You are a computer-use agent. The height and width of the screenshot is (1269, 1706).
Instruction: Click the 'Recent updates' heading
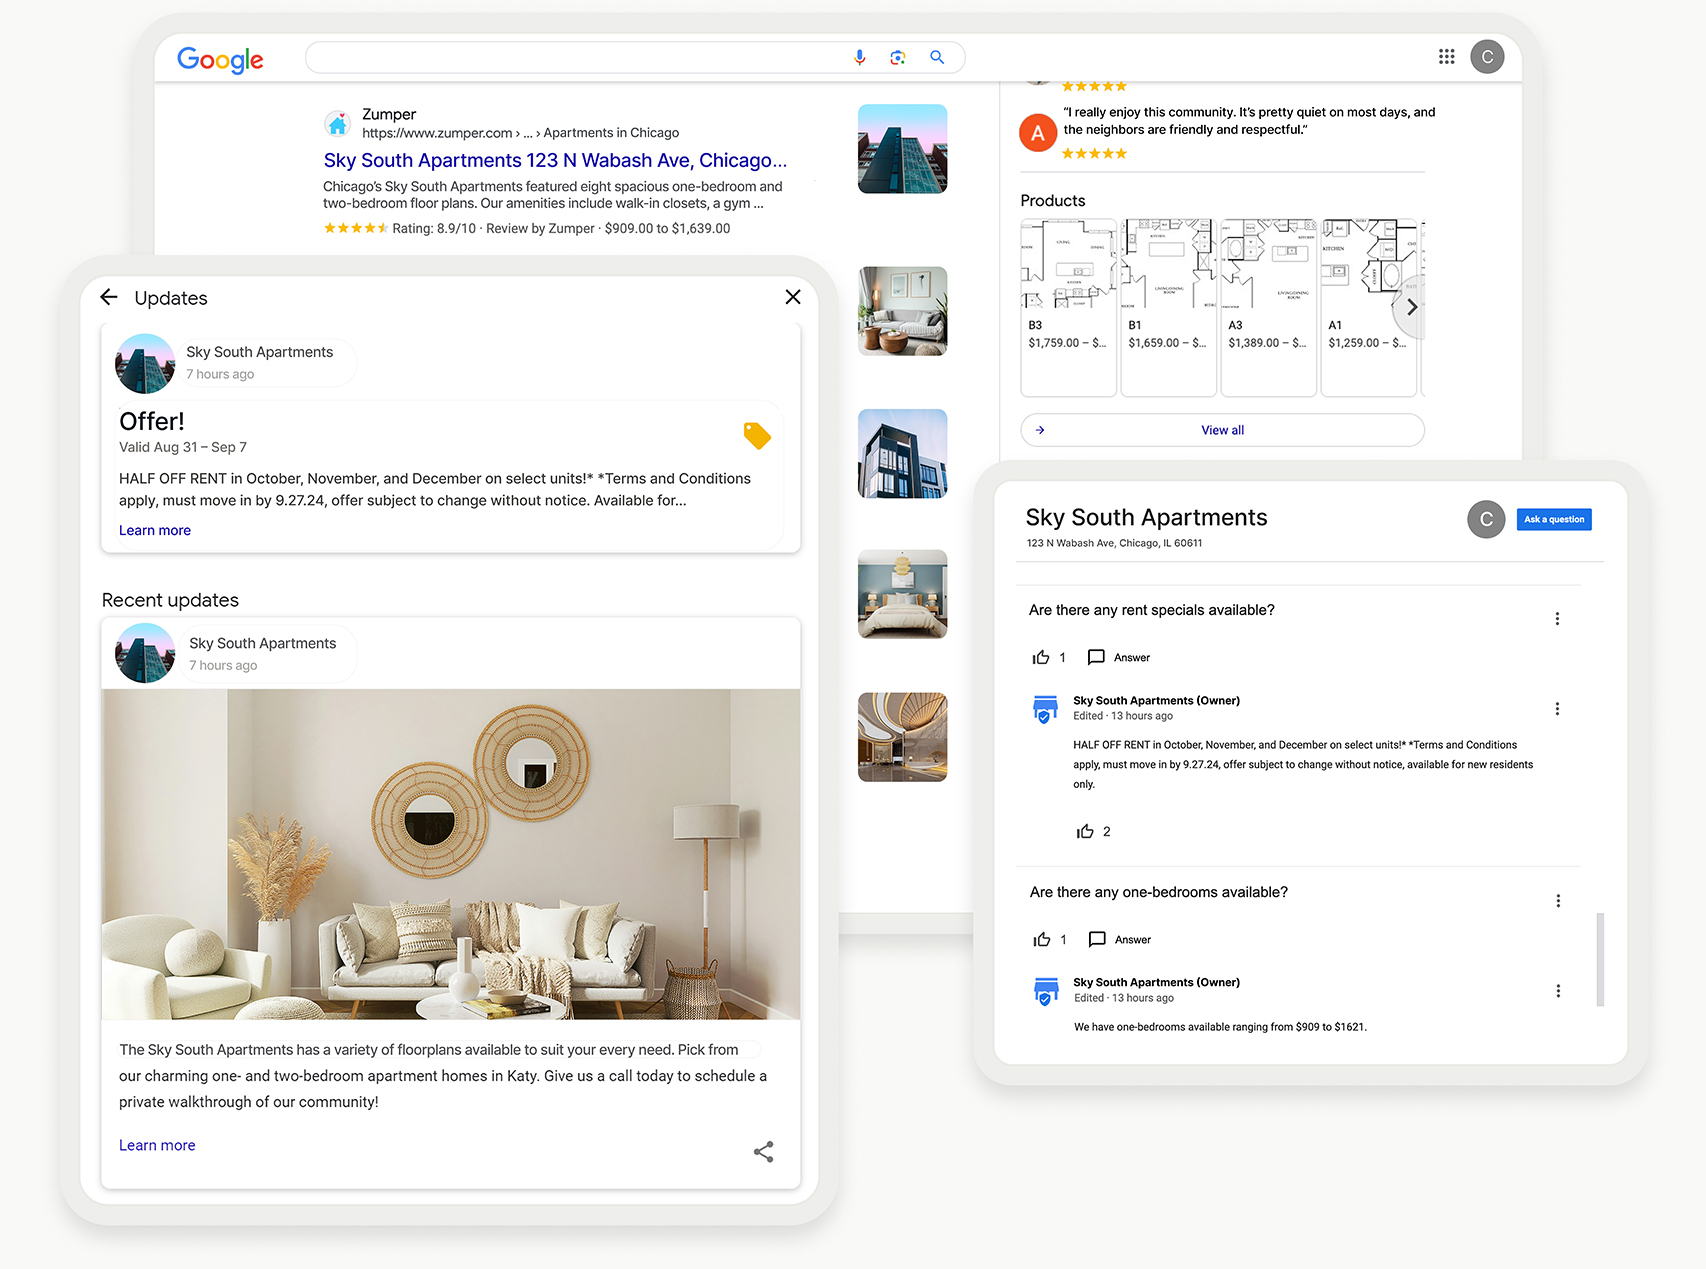click(170, 600)
